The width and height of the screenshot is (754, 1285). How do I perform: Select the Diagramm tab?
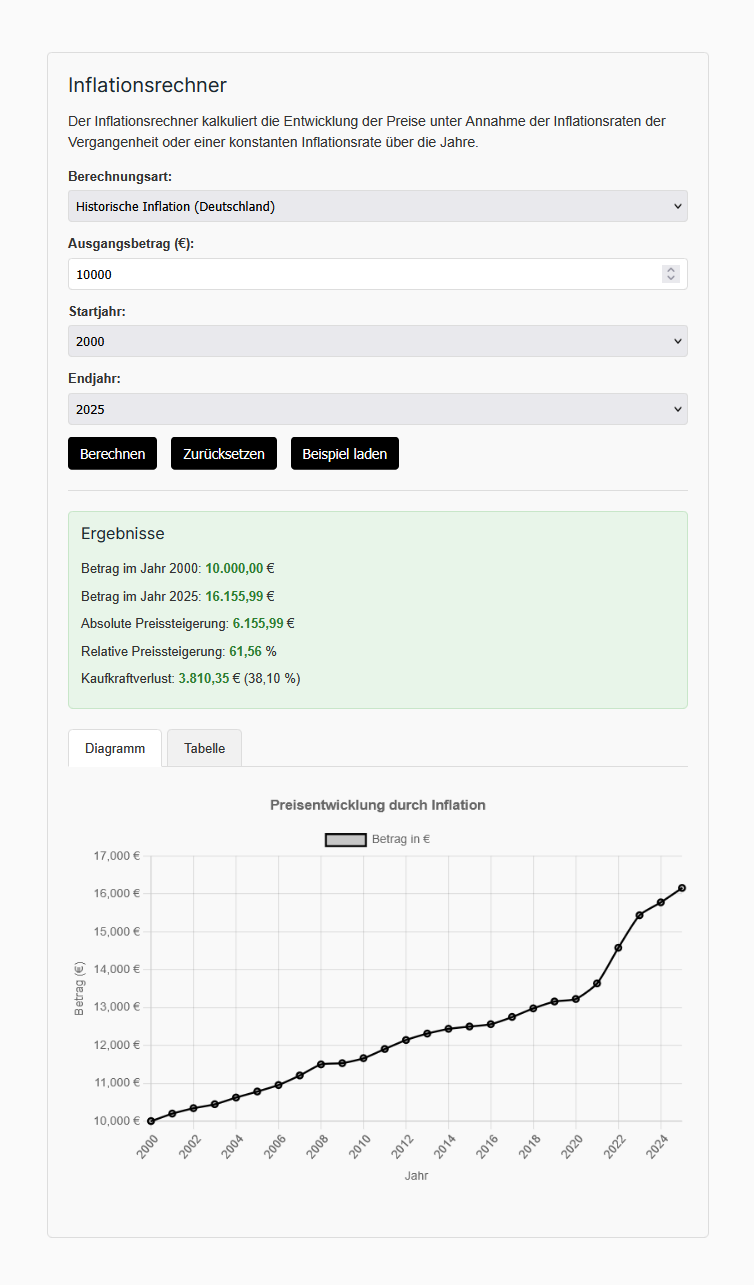pyautogui.click(x=114, y=747)
